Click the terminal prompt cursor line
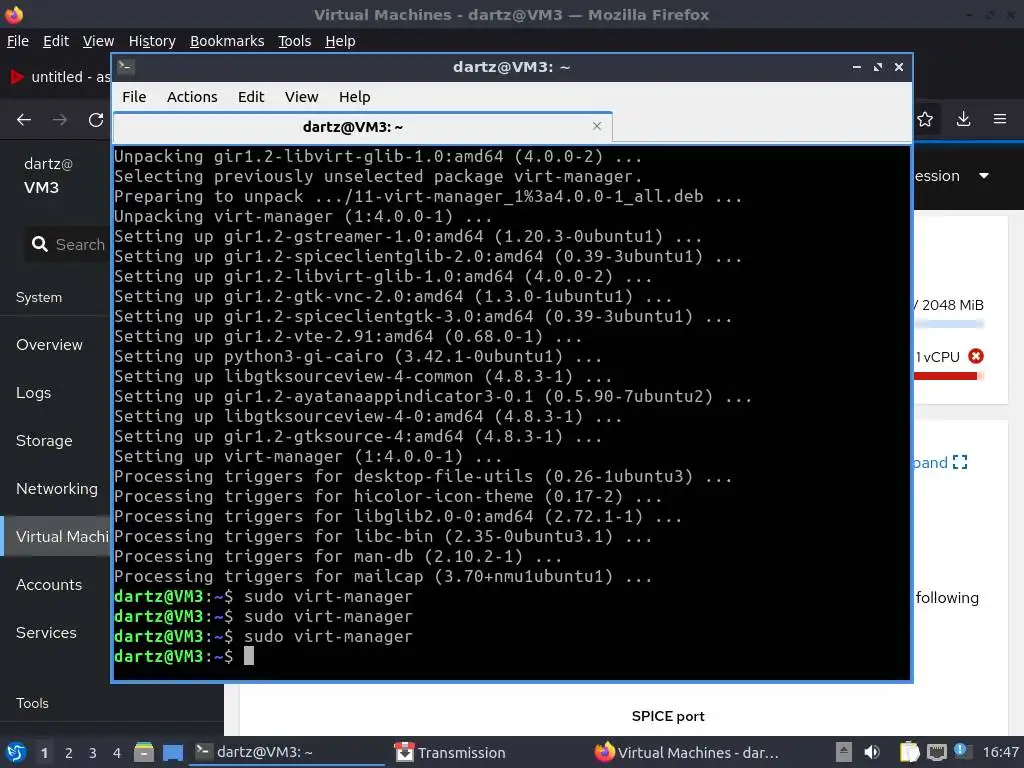 [249, 656]
